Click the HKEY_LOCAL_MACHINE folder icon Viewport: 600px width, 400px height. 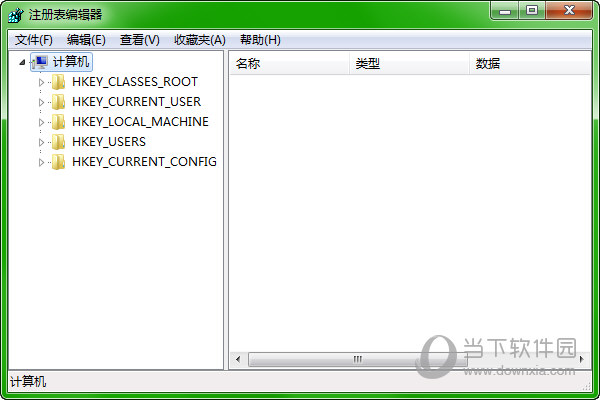pos(59,122)
